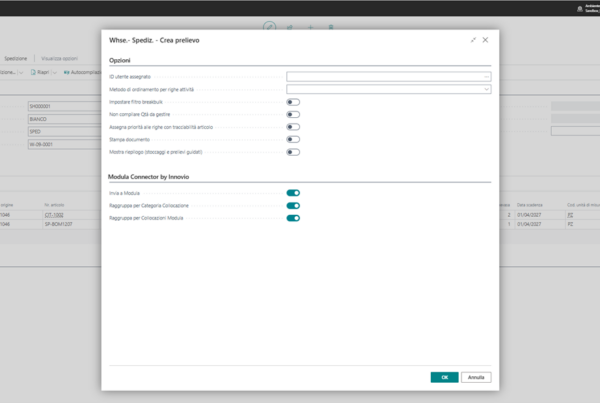600x403 pixels.
Task: Click edit pencil icon in background page
Action: [269, 27]
